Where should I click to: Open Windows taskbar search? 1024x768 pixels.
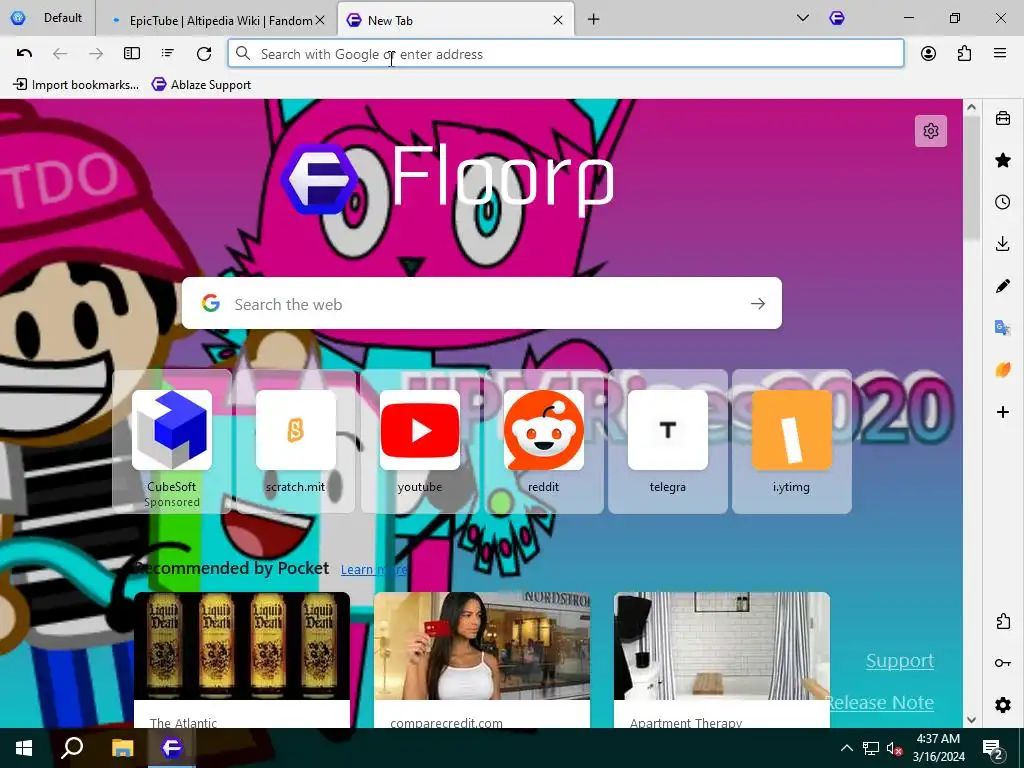[72, 748]
